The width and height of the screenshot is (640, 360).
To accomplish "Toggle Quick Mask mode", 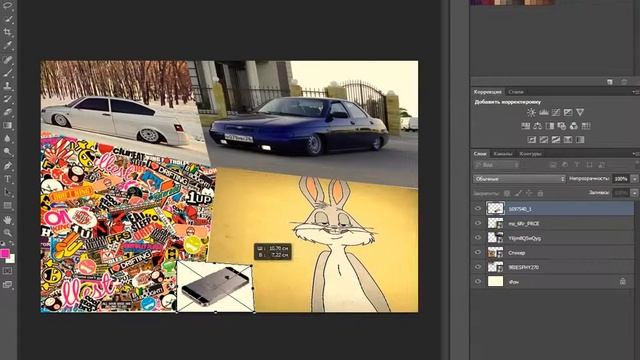I will point(7,271).
